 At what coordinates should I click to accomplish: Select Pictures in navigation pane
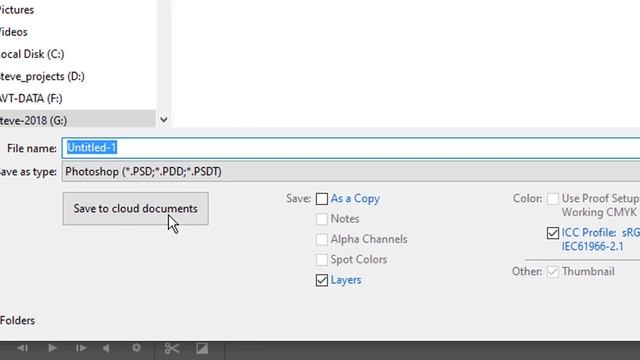tap(17, 10)
